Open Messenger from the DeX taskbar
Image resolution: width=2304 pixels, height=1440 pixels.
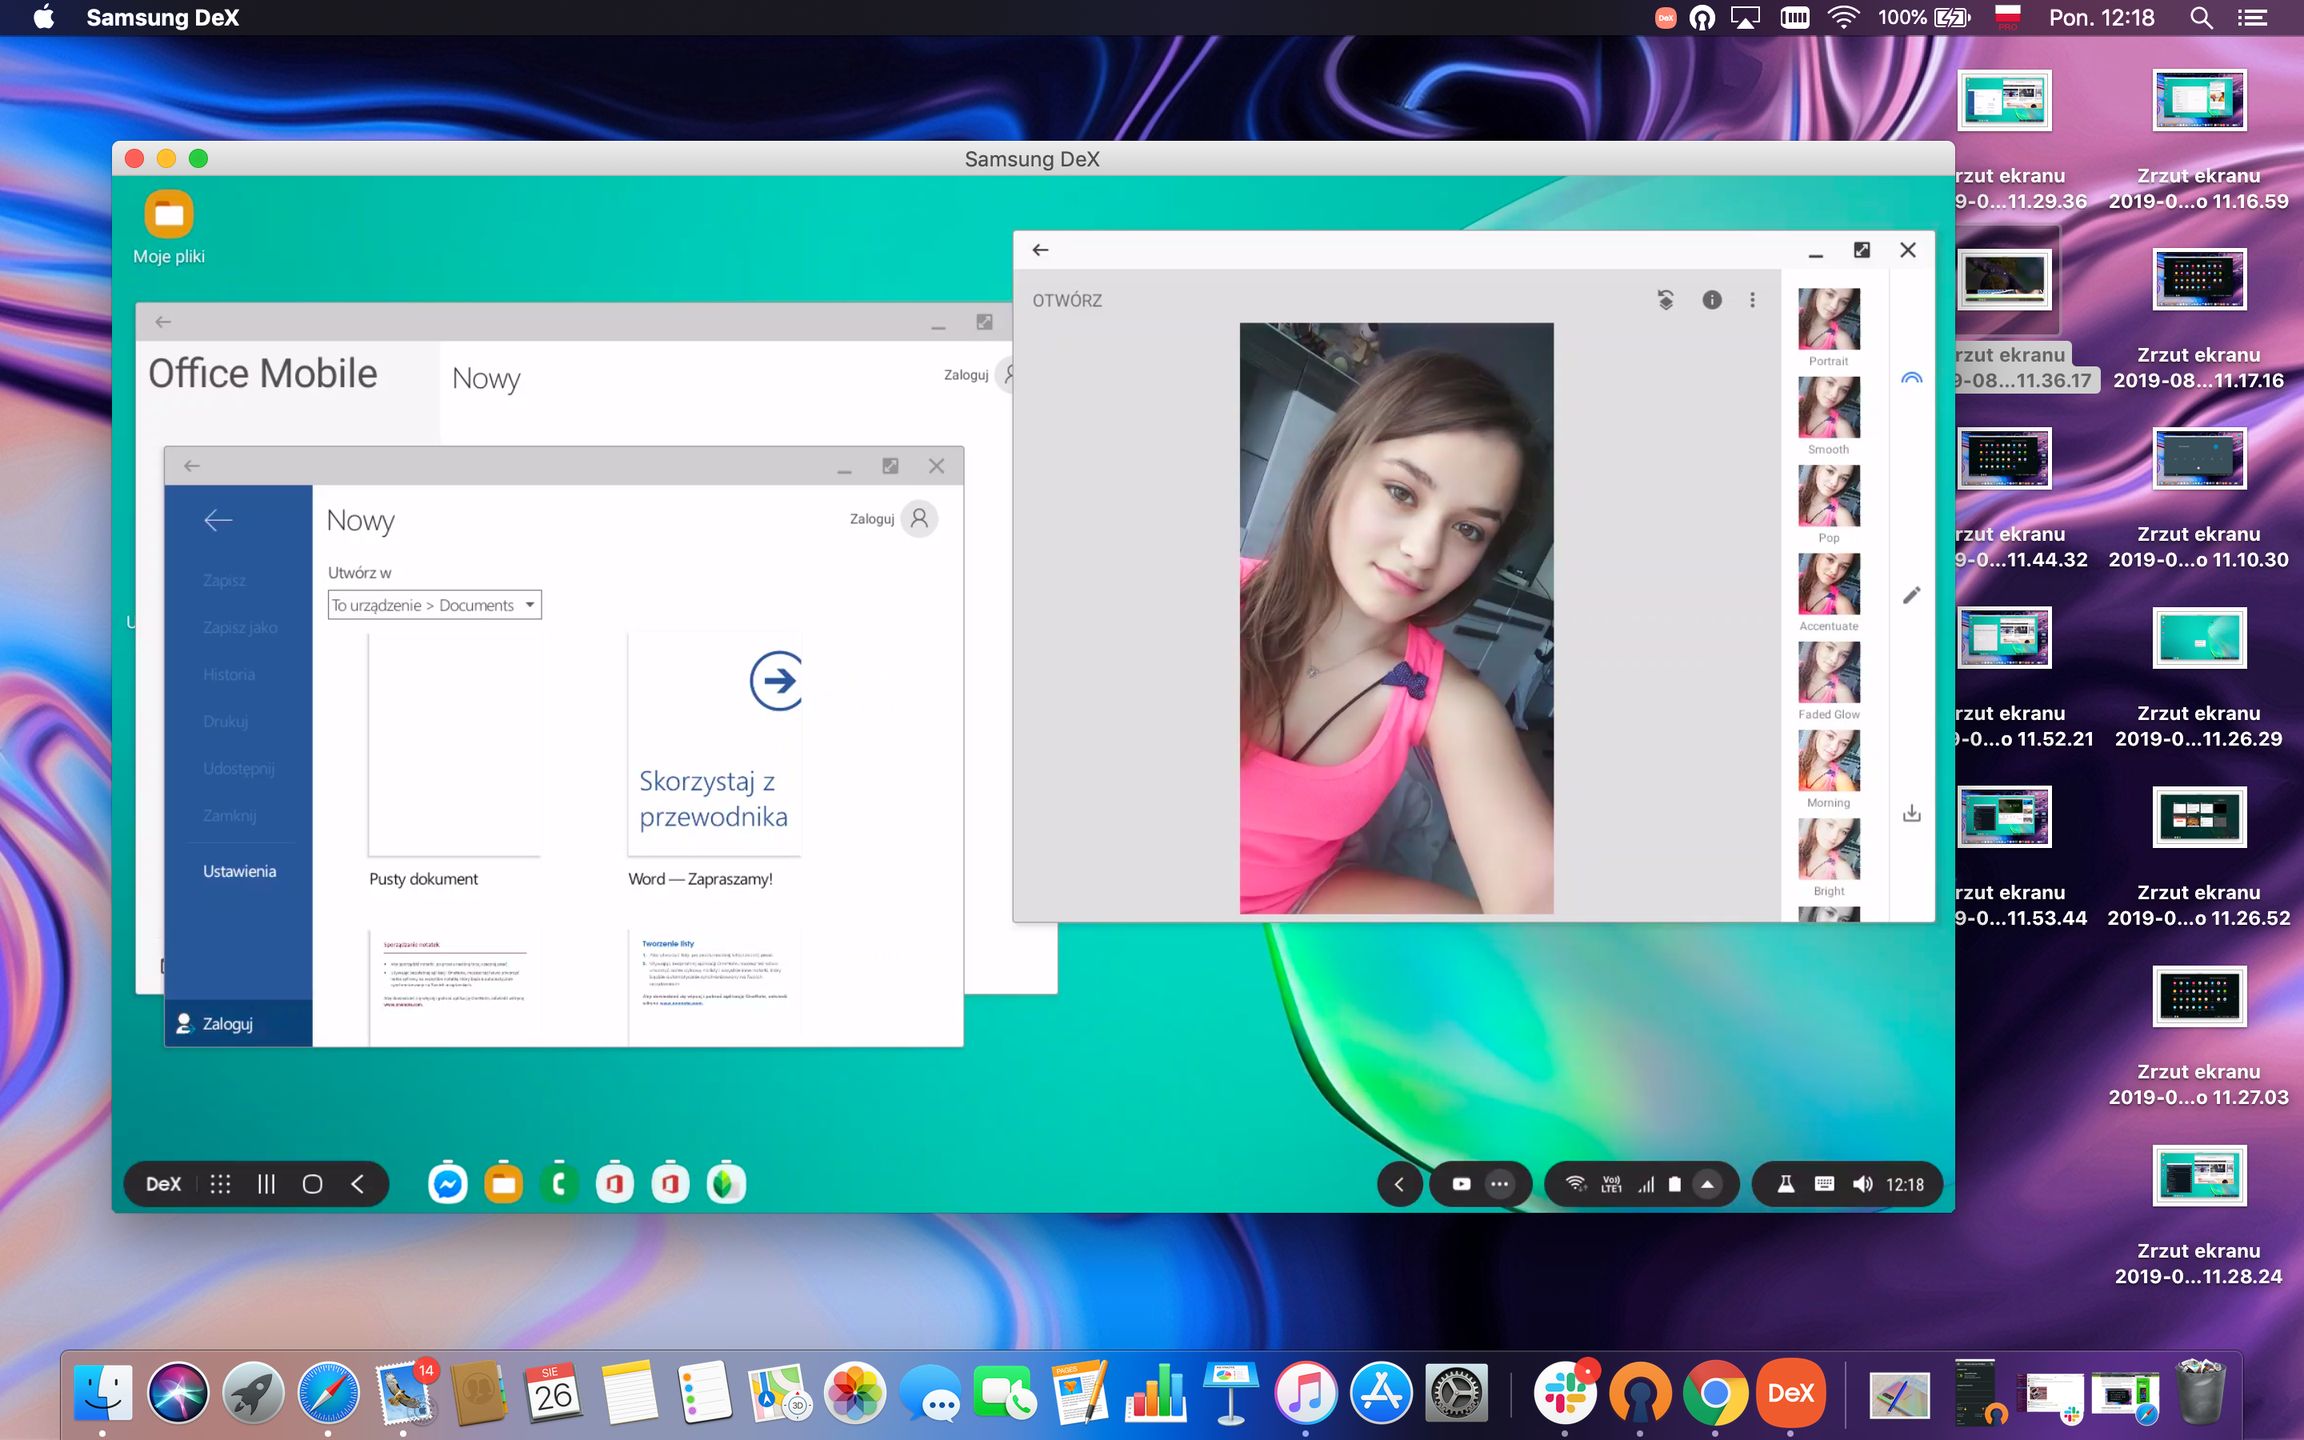tap(448, 1184)
